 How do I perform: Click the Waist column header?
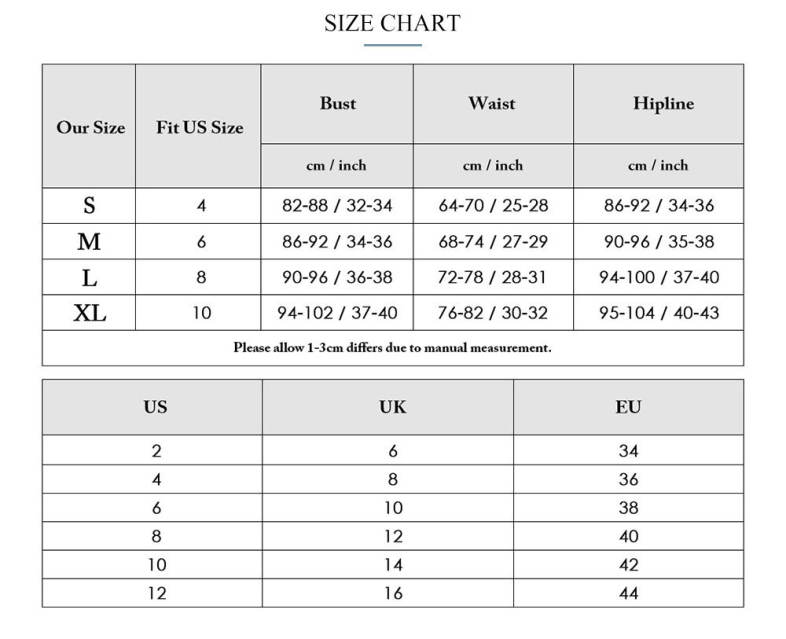492,103
